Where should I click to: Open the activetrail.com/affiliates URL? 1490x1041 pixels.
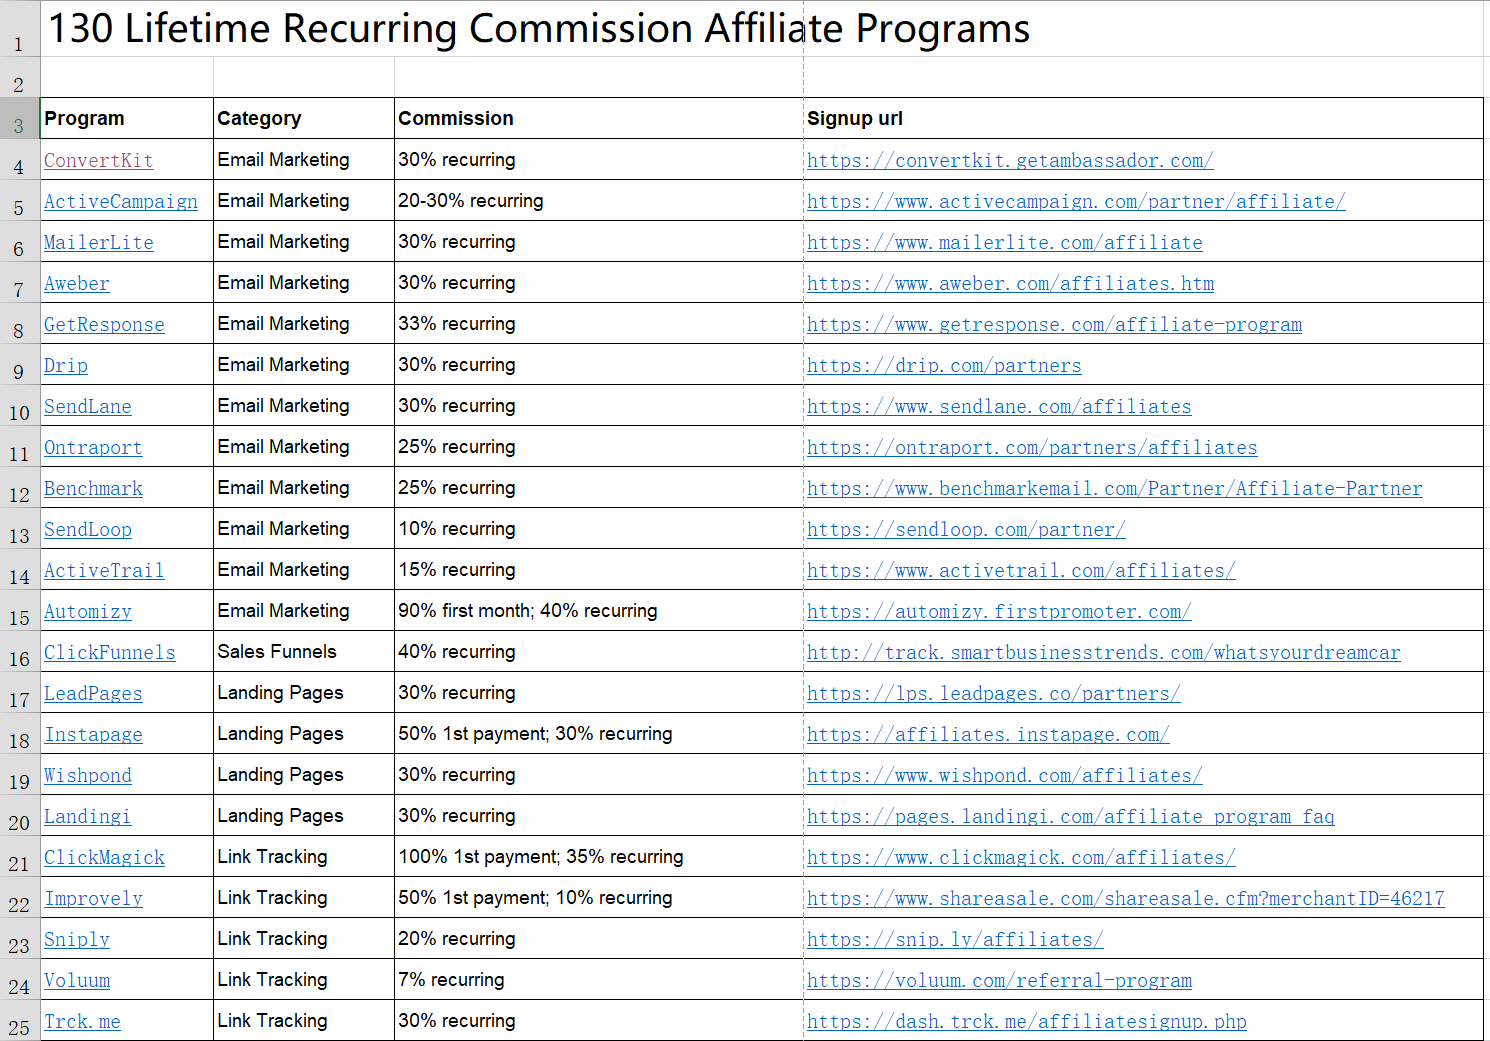point(1021,570)
